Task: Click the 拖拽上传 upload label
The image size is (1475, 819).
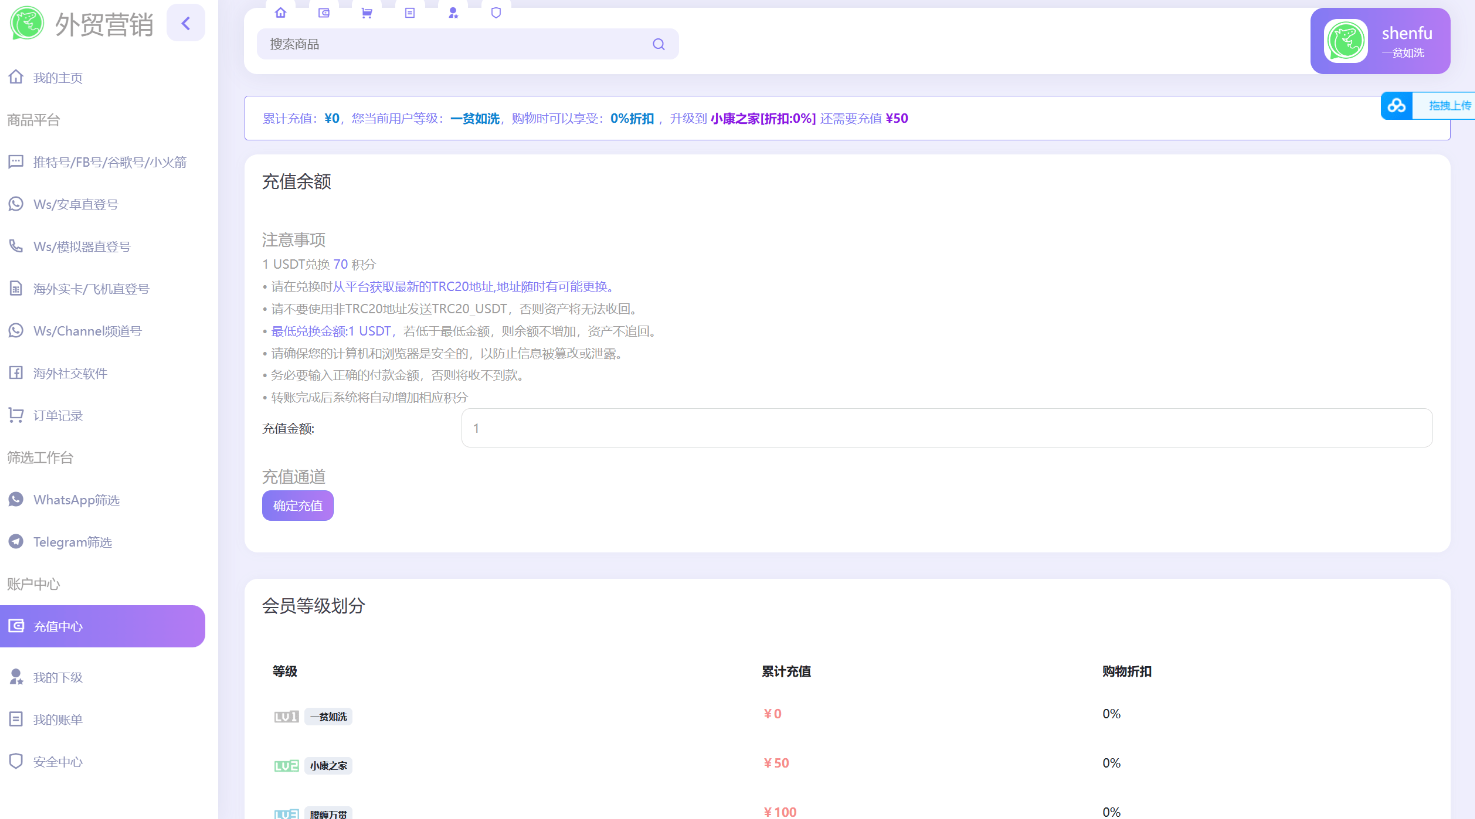Action: (x=1449, y=106)
